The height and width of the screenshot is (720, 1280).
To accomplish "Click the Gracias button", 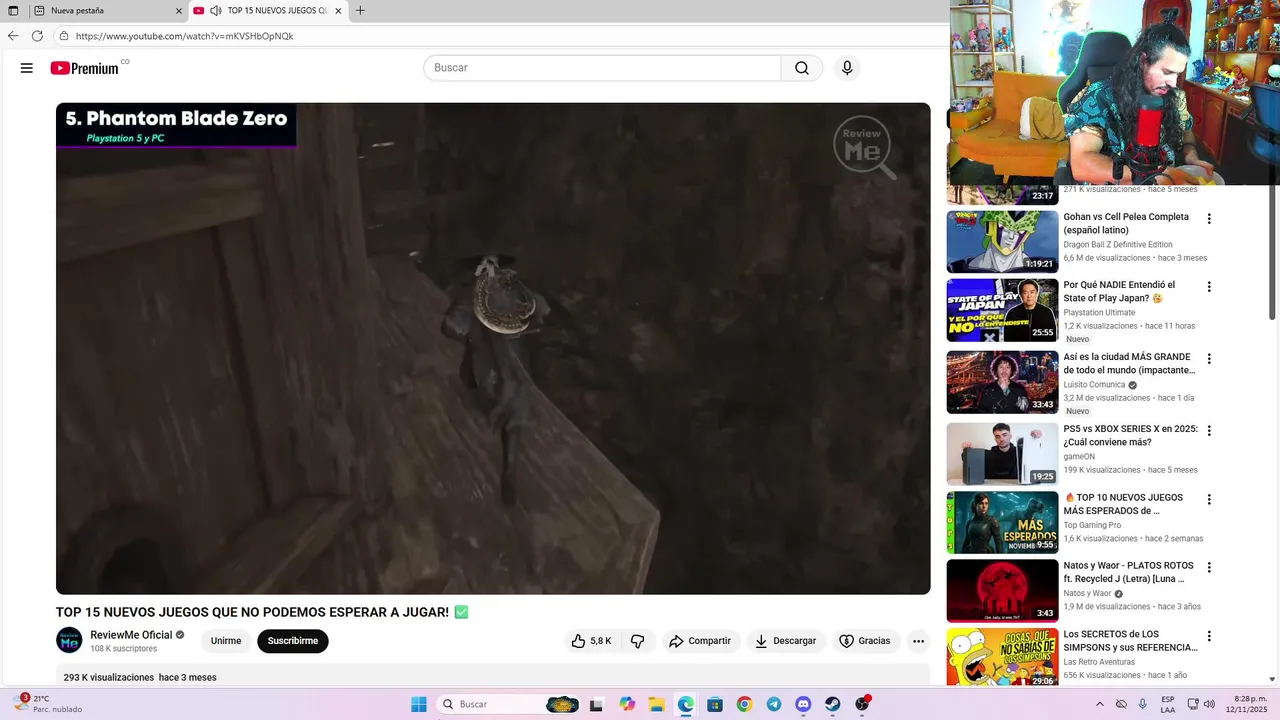I will [865, 641].
